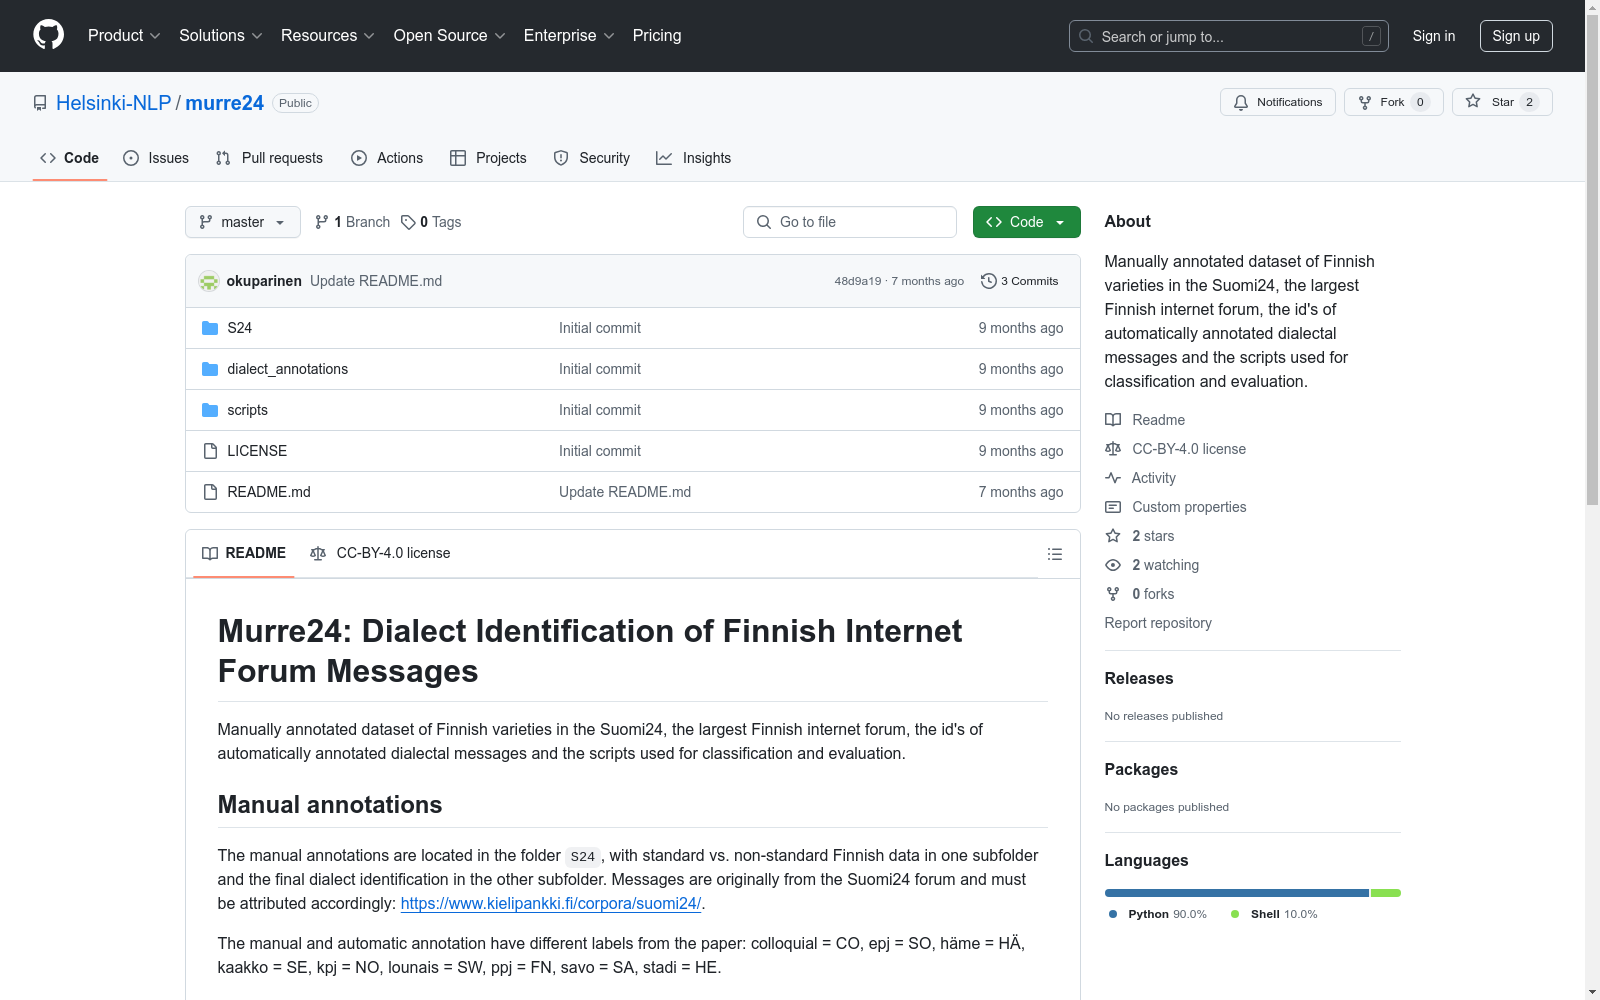Switch to the Projects tab
The height and width of the screenshot is (1000, 1600).
point(488,158)
